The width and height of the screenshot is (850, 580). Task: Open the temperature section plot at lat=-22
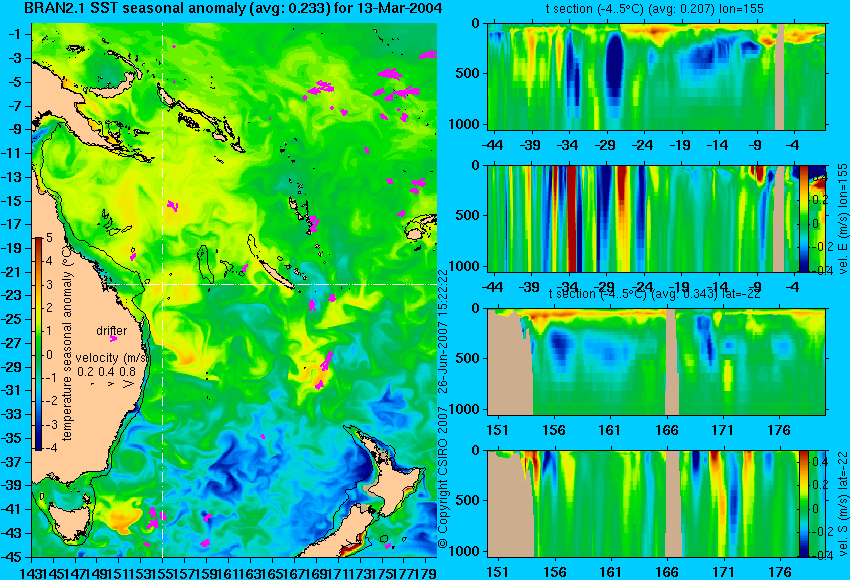[x=656, y=362]
